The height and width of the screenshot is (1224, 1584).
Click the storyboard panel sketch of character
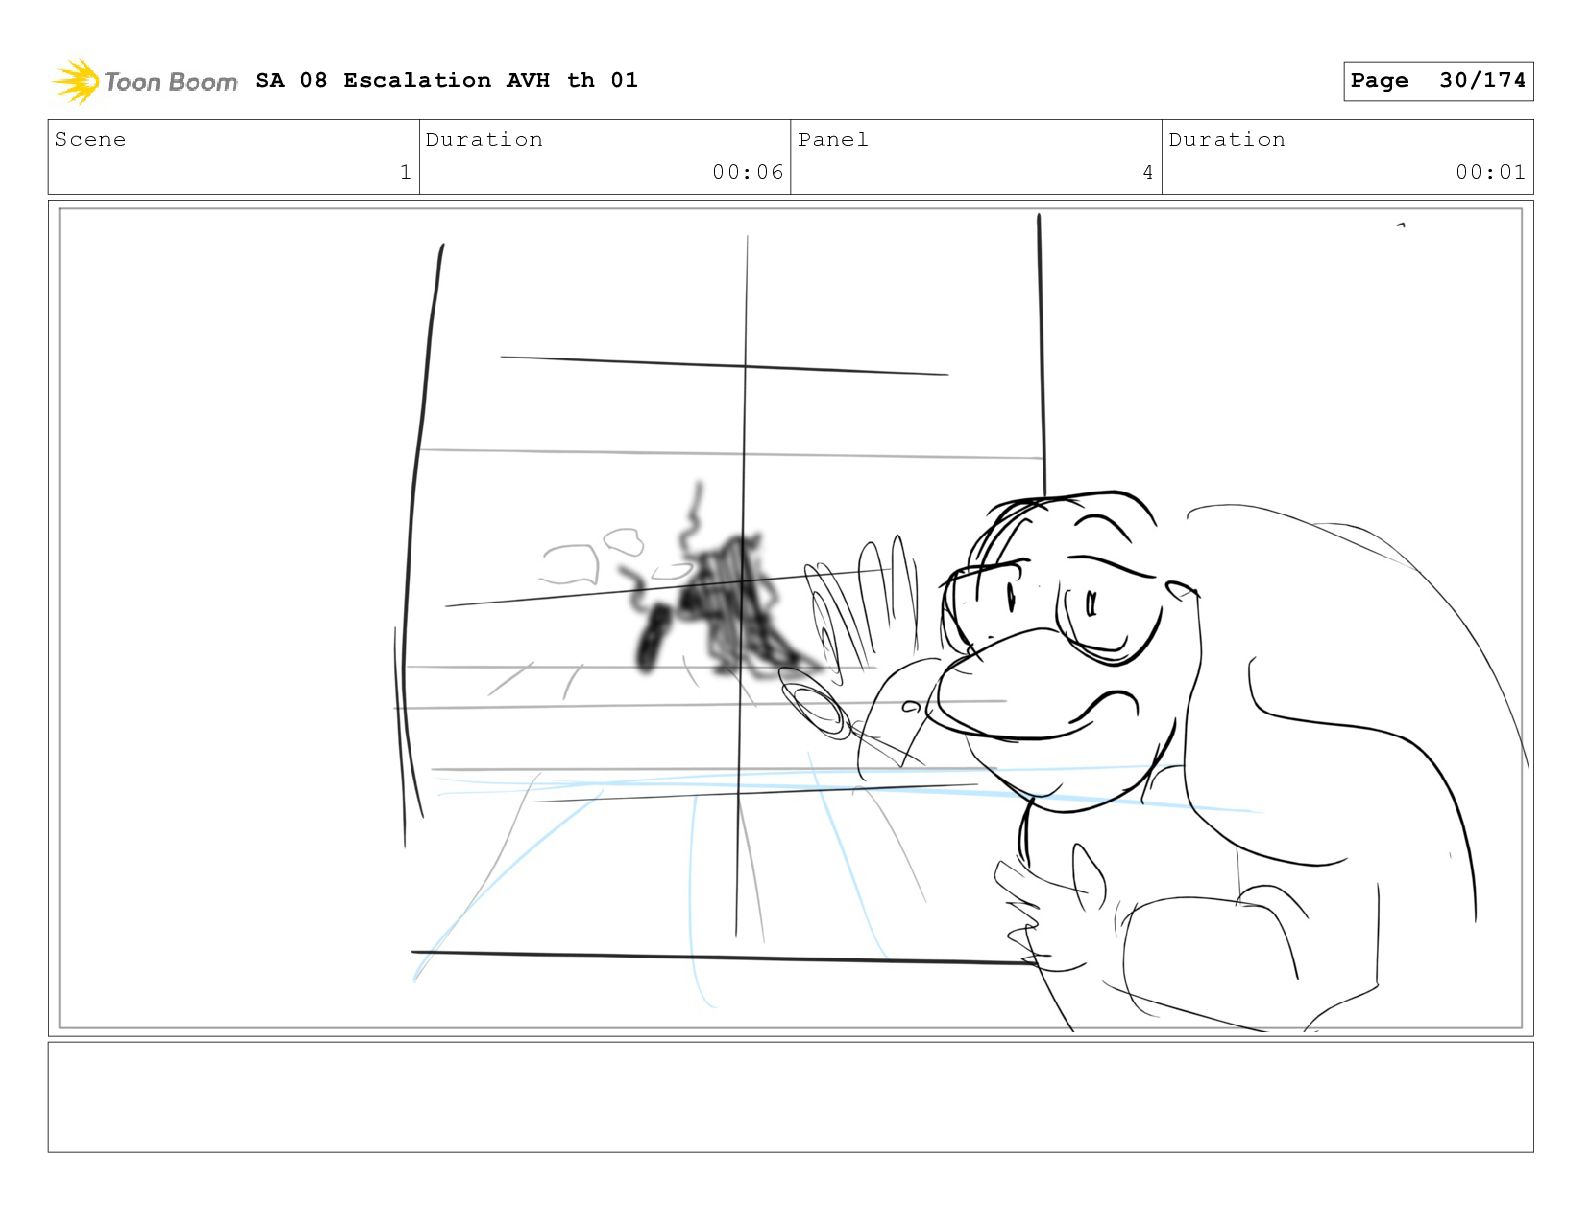790,618
